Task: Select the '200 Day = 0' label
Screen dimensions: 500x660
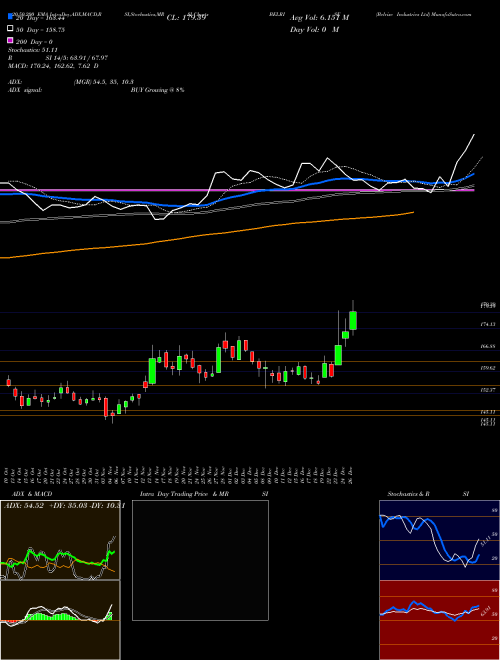Action: pos(35,42)
